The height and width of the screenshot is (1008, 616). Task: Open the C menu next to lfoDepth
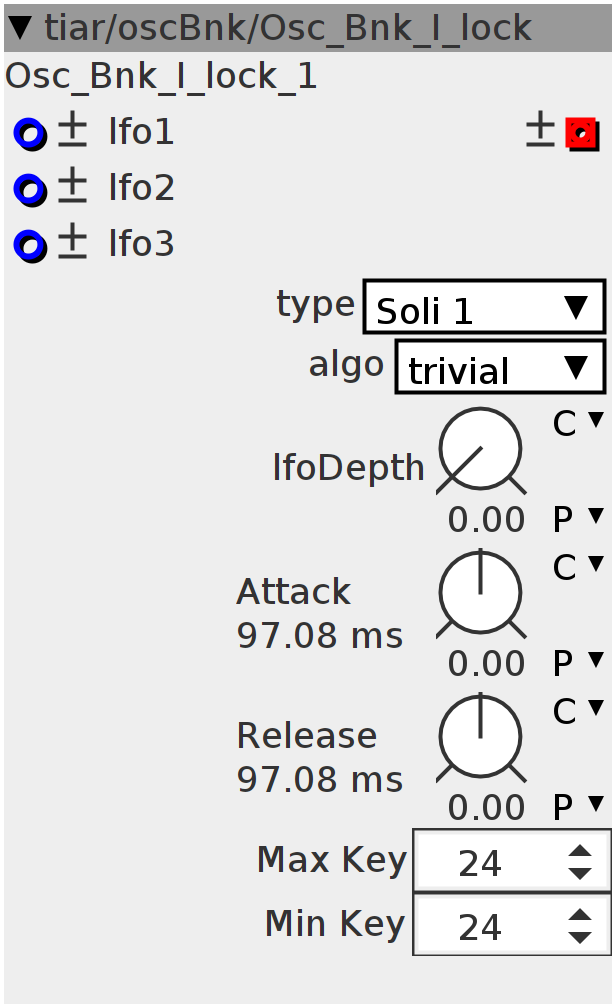[x=578, y=423]
